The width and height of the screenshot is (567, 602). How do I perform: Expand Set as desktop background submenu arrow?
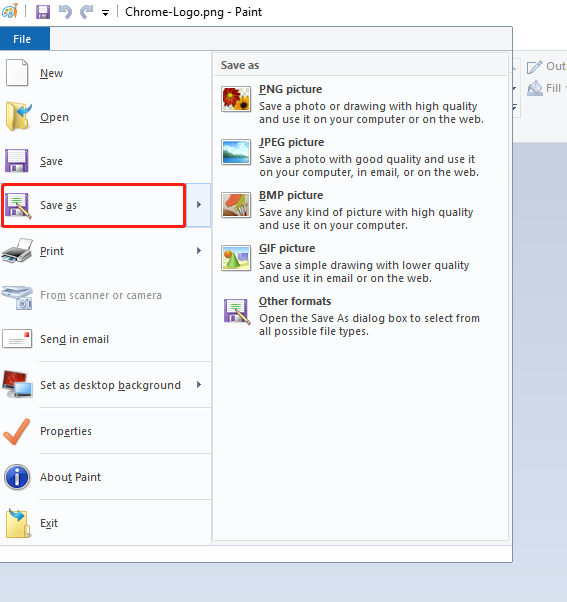(199, 385)
